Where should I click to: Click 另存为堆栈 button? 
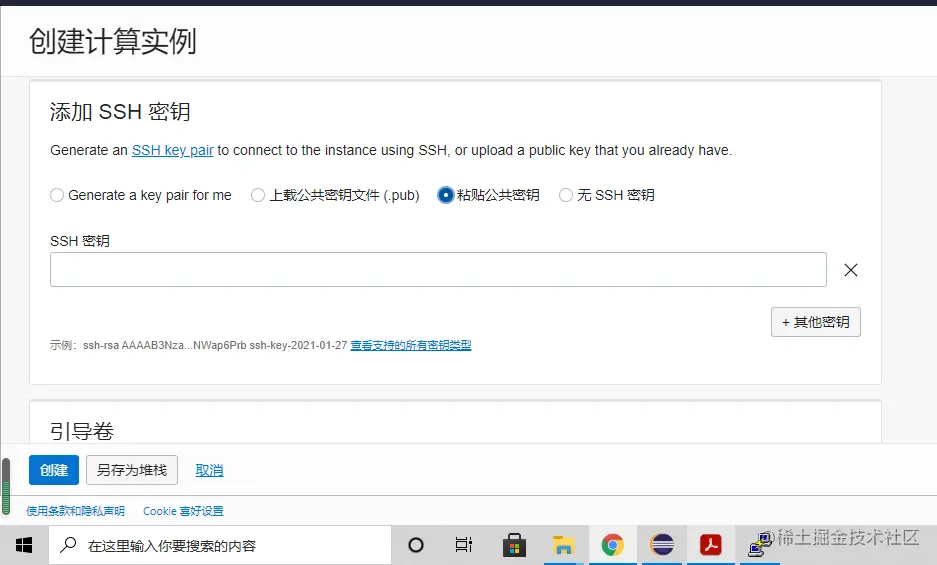132,470
